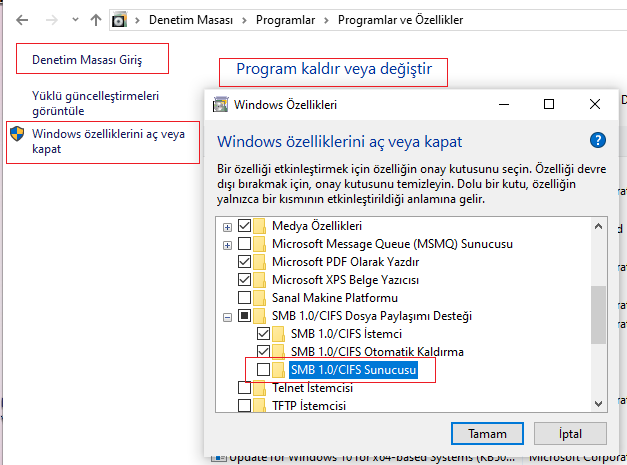The image size is (627, 465).
Task: Expand the chevron before Denetim Masası
Action: point(137,20)
